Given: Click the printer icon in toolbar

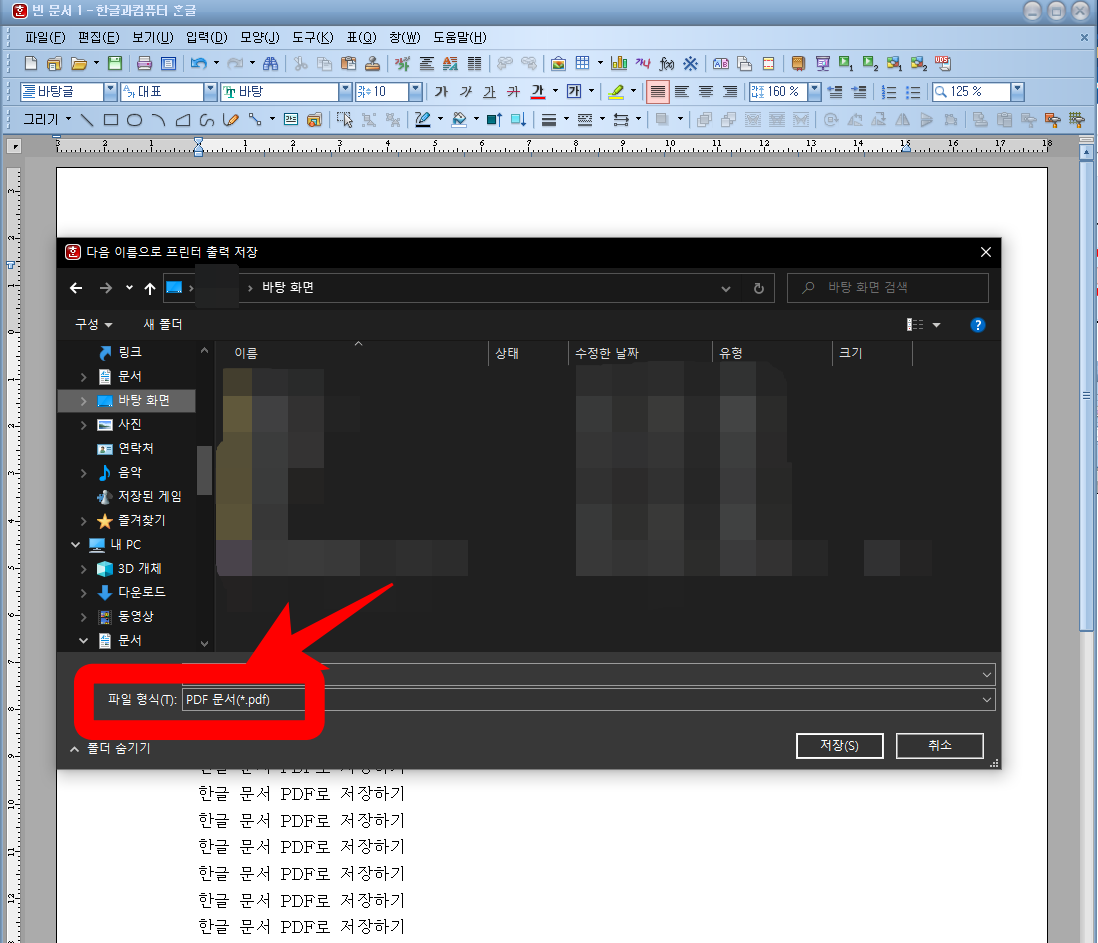Looking at the screenshot, I should (144, 64).
